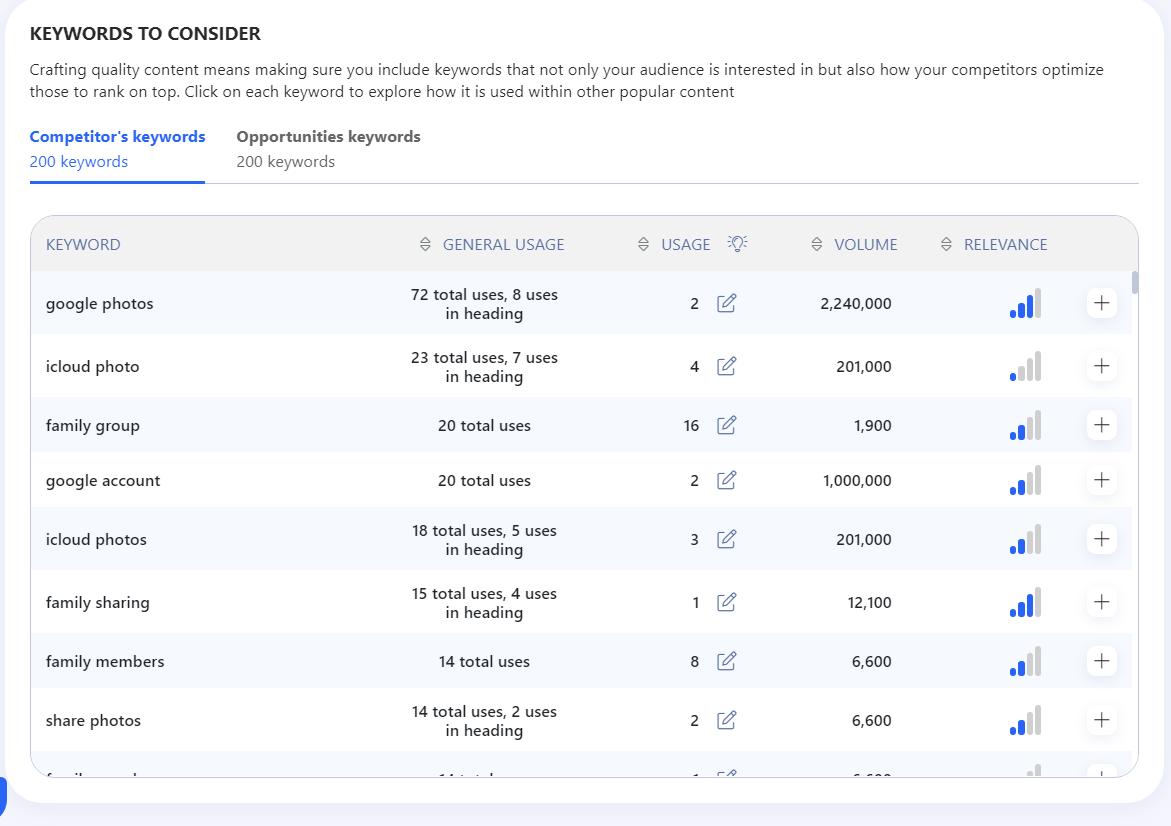Open the google photos keyword
The height and width of the screenshot is (826, 1171).
tap(99, 303)
